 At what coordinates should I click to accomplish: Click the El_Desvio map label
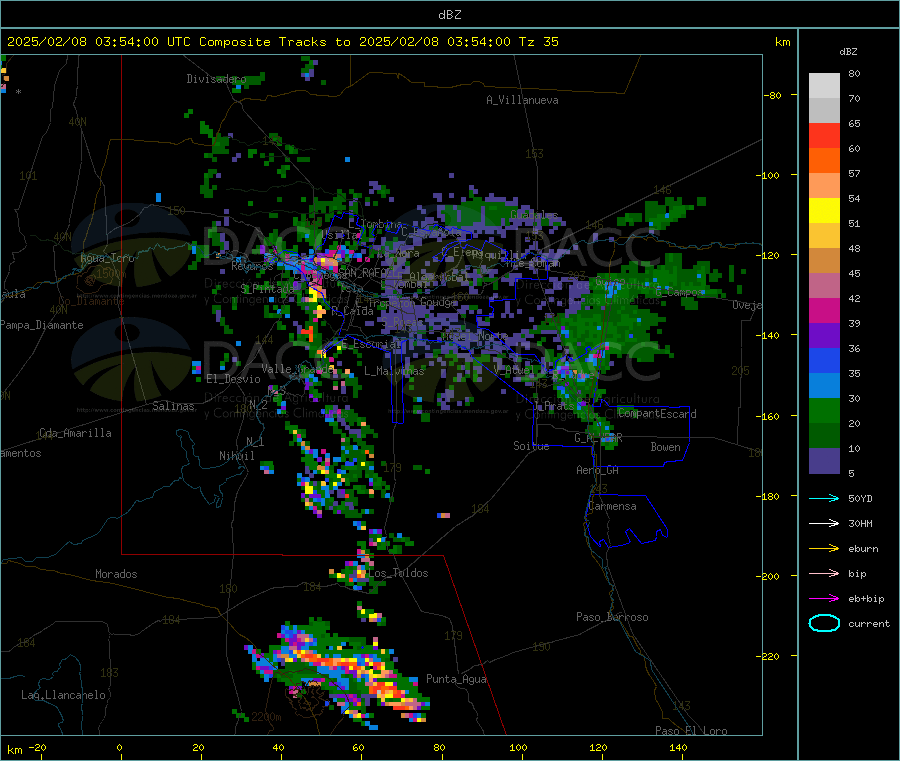233,379
